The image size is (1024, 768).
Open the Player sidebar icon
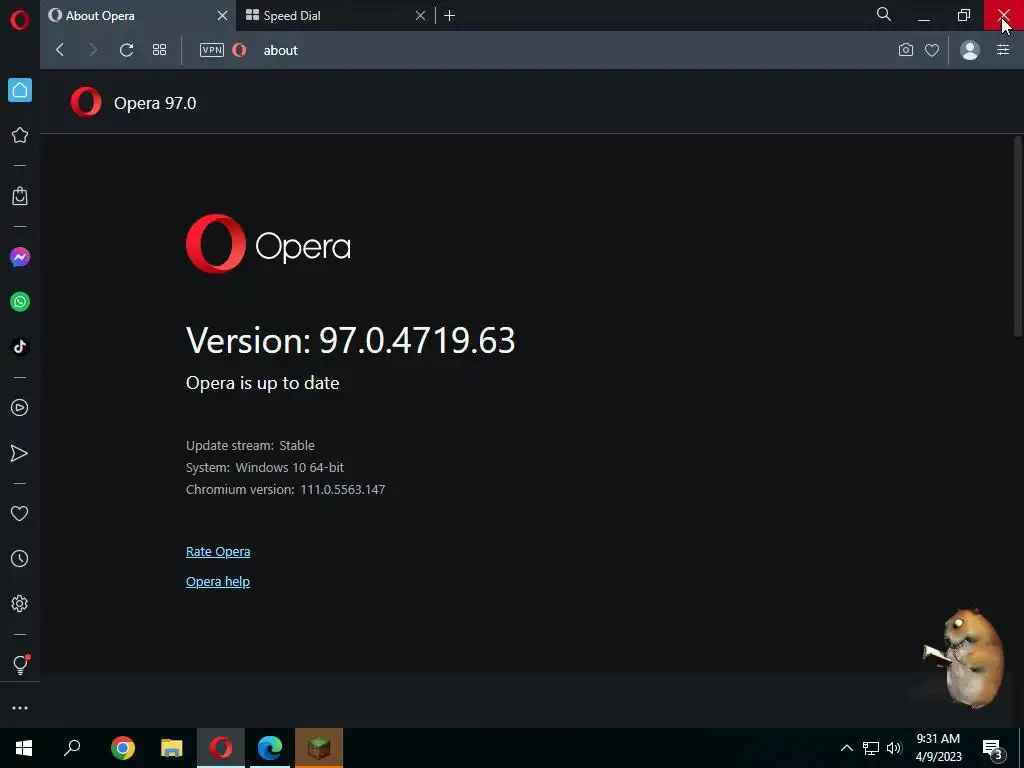[20, 408]
